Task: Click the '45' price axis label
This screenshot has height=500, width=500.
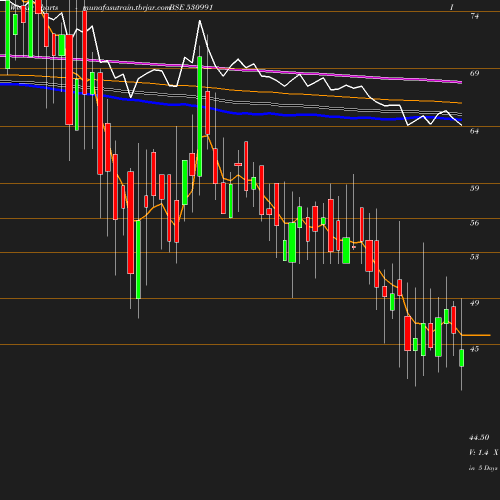Action: click(x=475, y=349)
